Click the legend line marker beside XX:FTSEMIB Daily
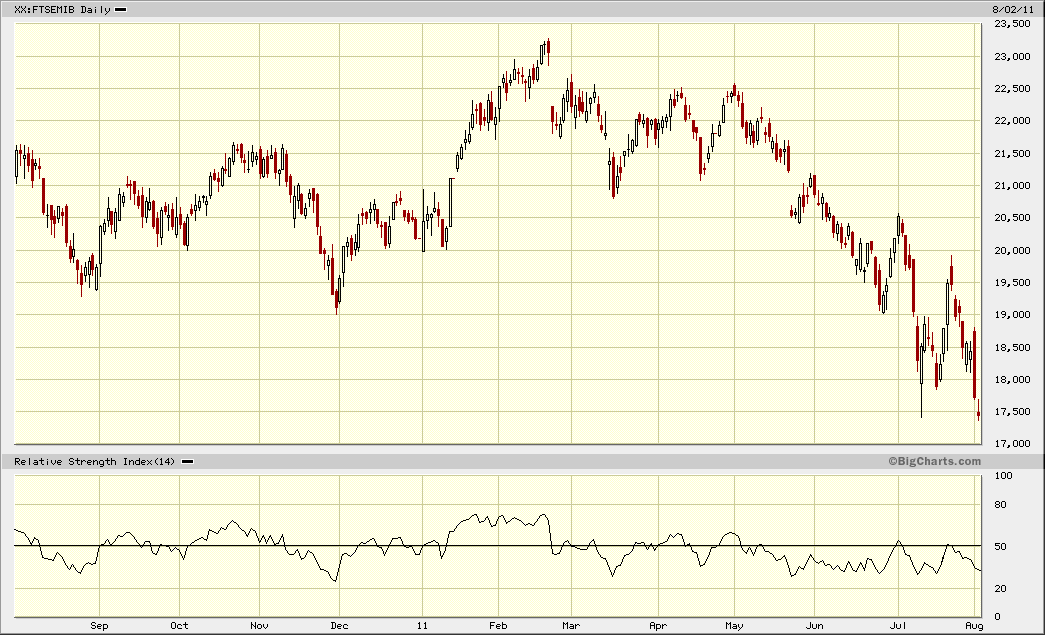Viewport: 1045px width, 635px height. click(x=121, y=10)
